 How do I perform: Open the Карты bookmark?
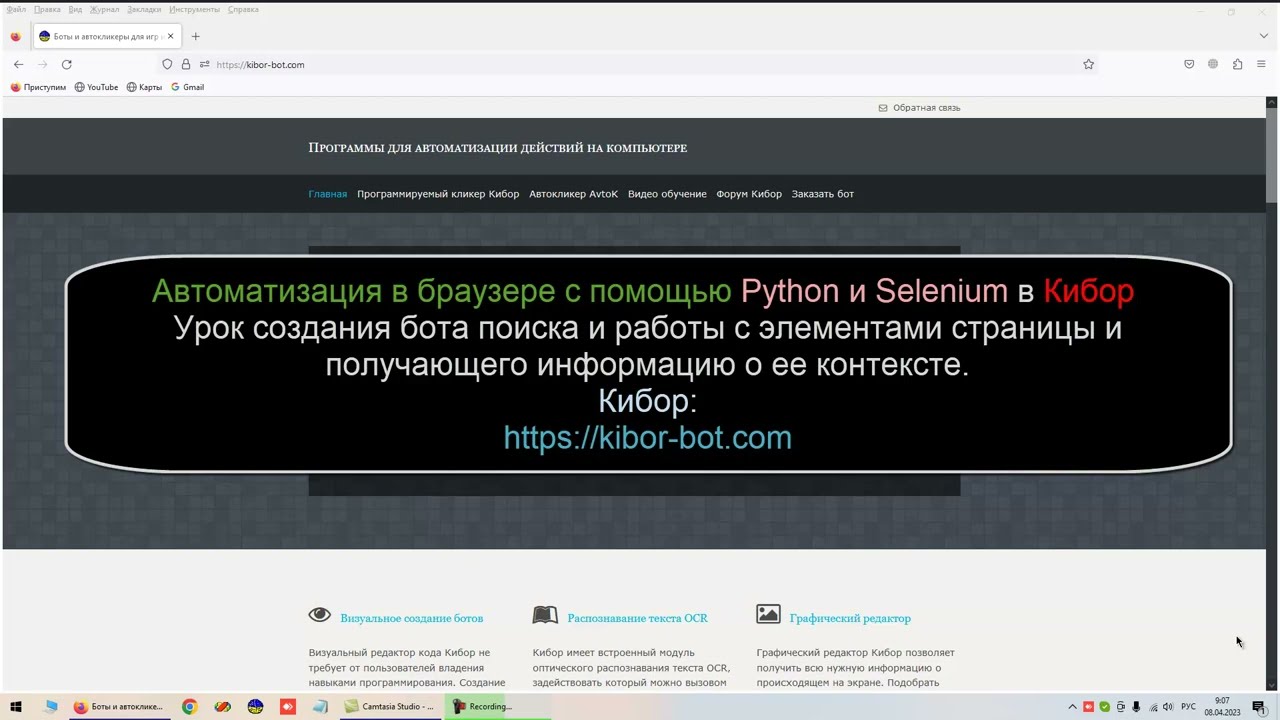144,87
